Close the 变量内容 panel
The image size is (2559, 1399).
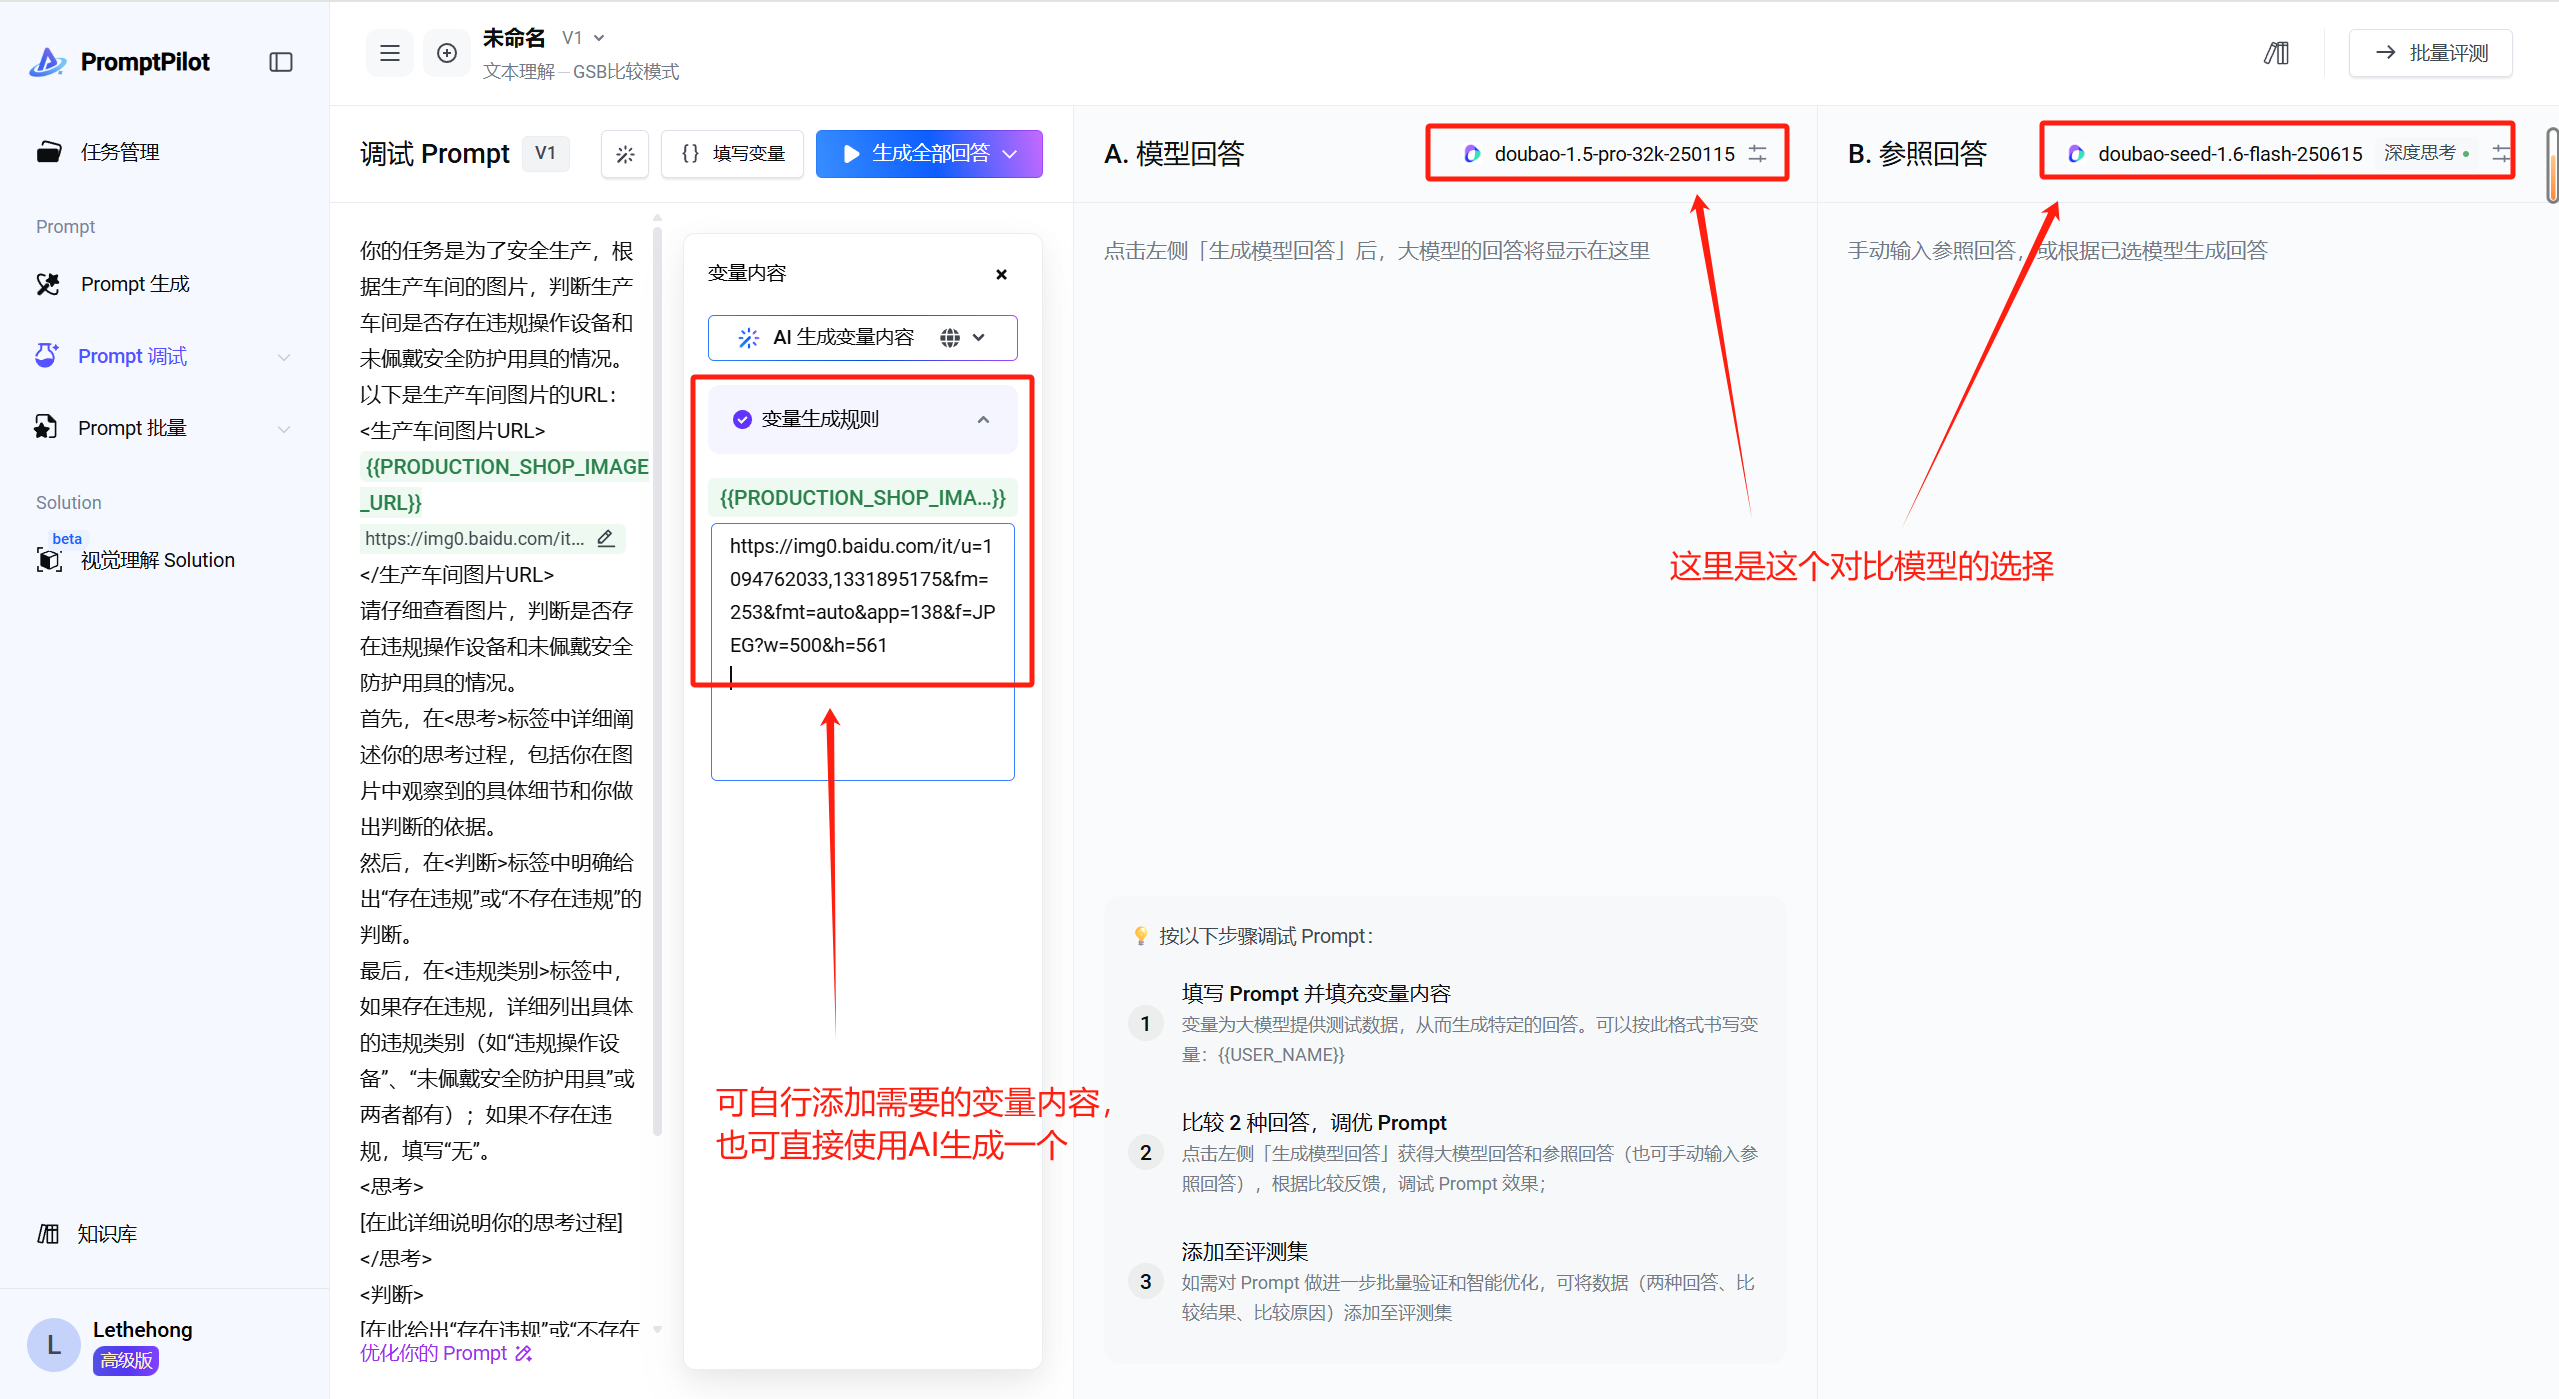[1001, 274]
